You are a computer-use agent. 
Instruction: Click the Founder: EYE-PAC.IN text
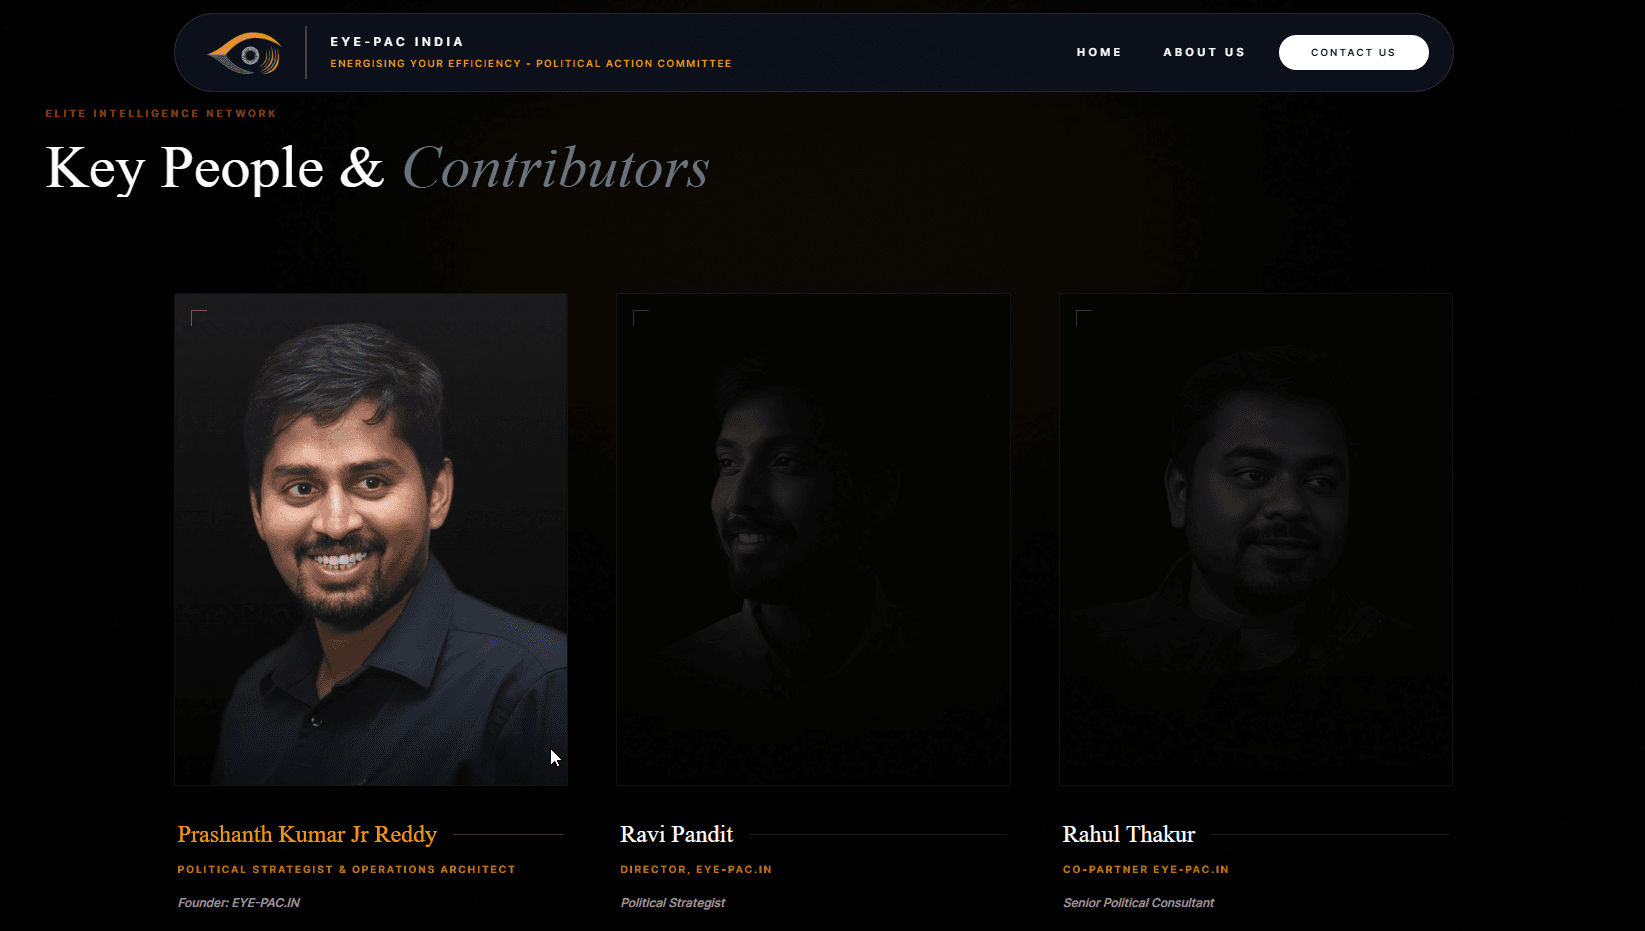coord(238,903)
